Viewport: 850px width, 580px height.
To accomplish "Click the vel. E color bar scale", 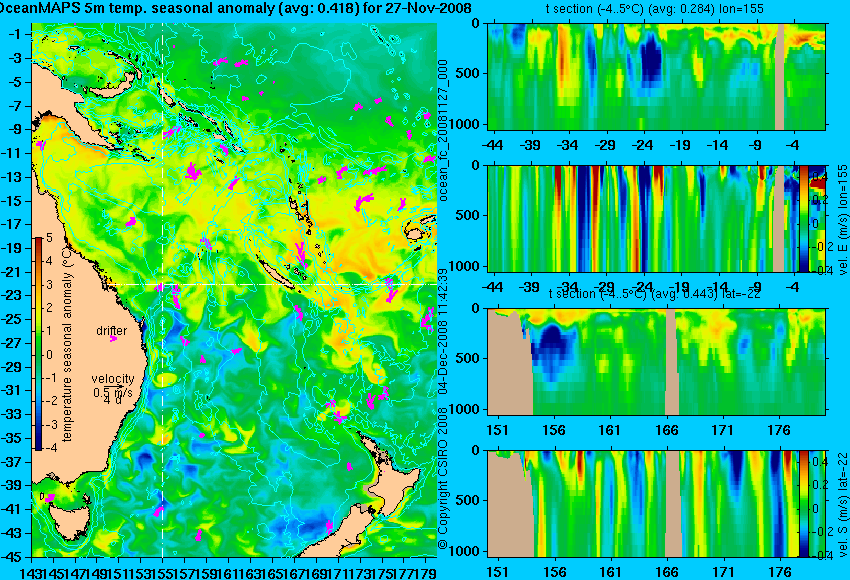I will click(803, 218).
